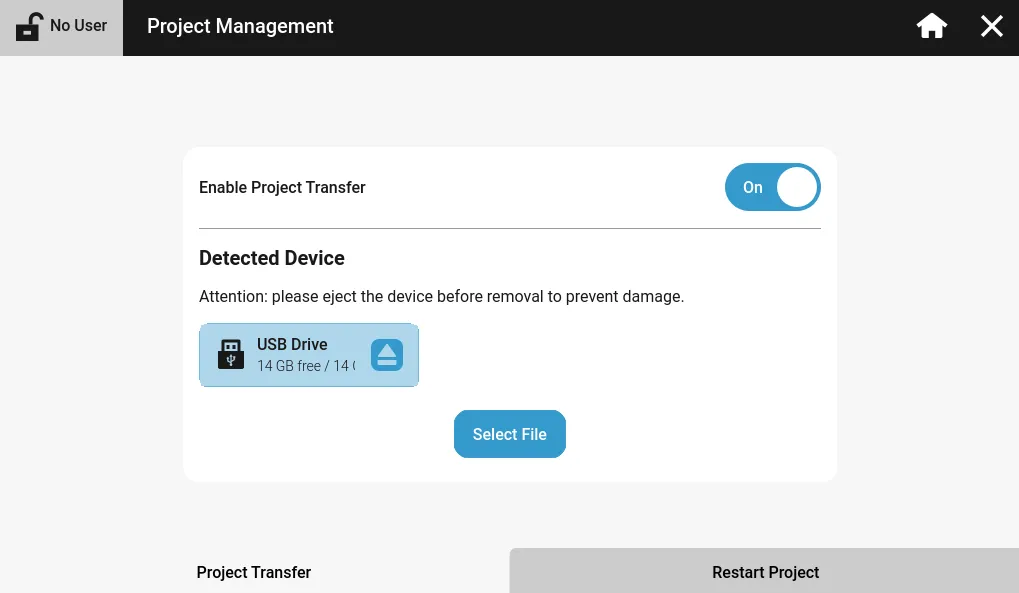Click the white knob of the On switch

[x=797, y=188]
